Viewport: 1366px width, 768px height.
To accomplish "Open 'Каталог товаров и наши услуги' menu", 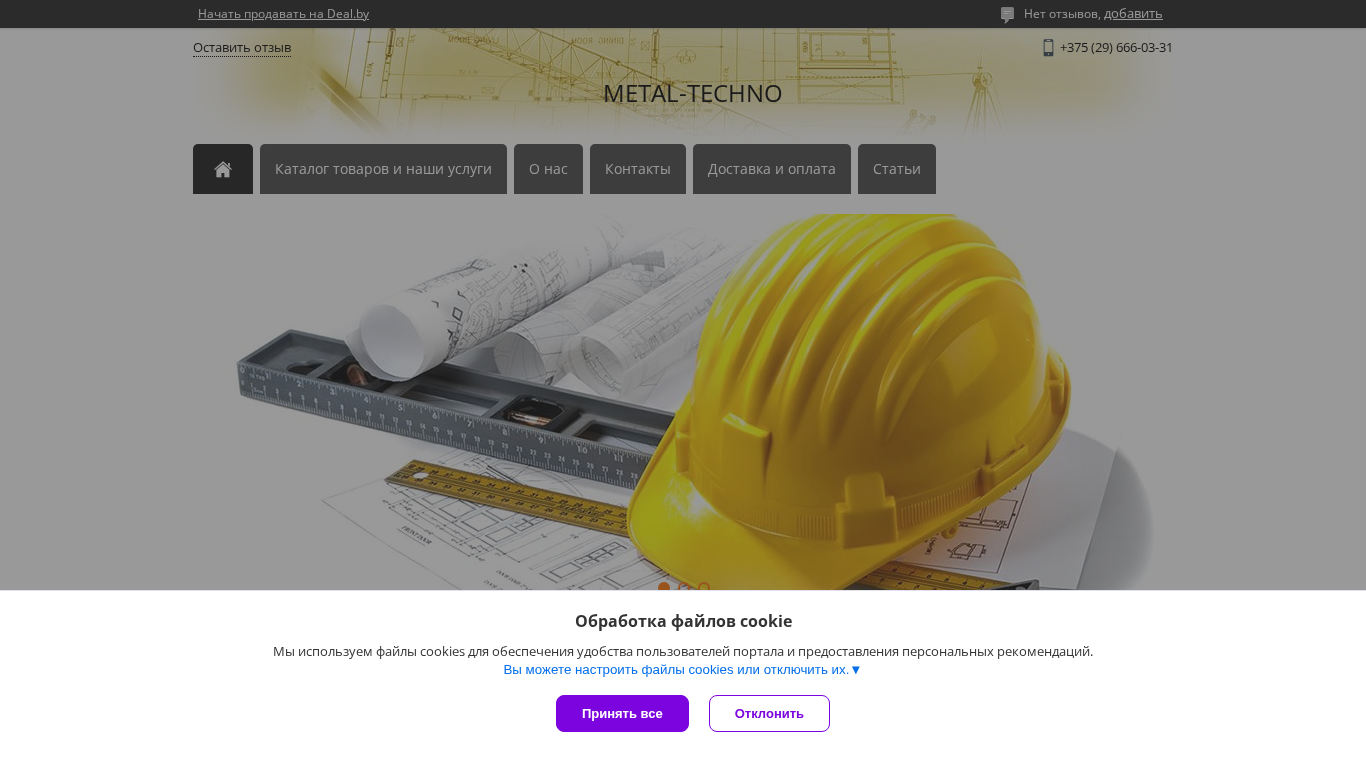I will pyautogui.click(x=383, y=169).
